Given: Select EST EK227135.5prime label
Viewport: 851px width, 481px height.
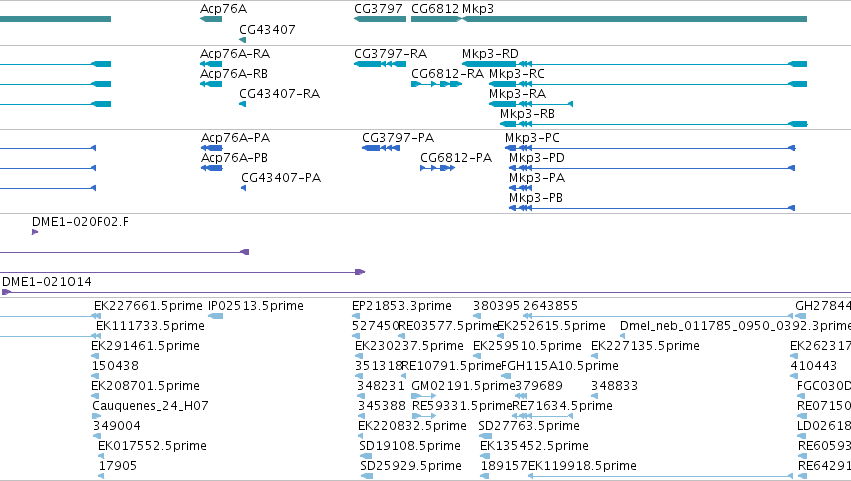Looking at the screenshot, I should coord(645,346).
